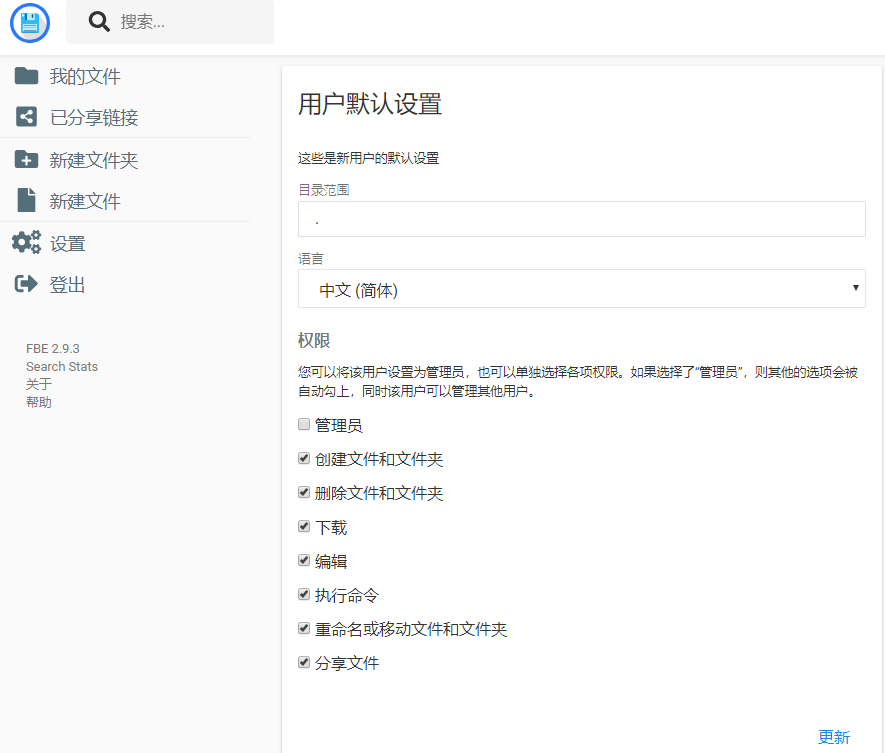
Task: Click the 新建文件 document icon
Action: 26,199
